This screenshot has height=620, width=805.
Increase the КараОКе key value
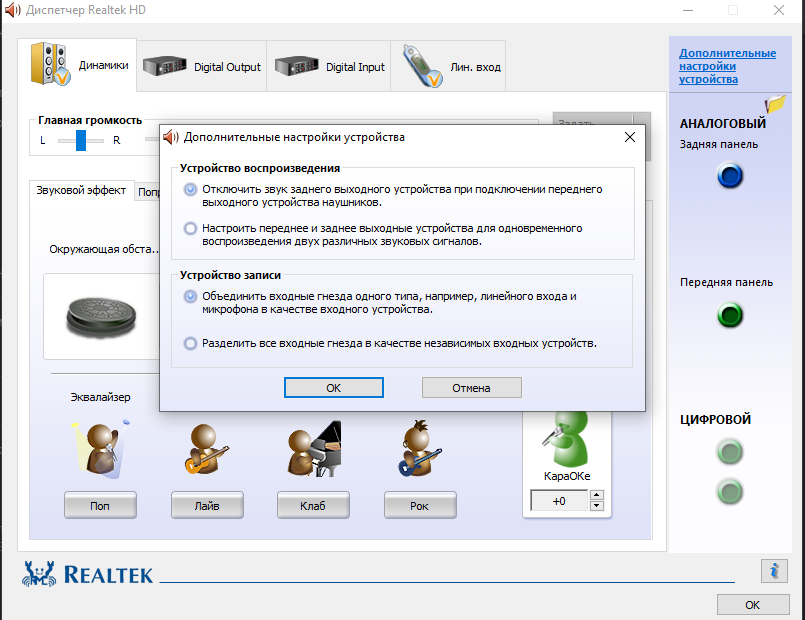pos(596,495)
